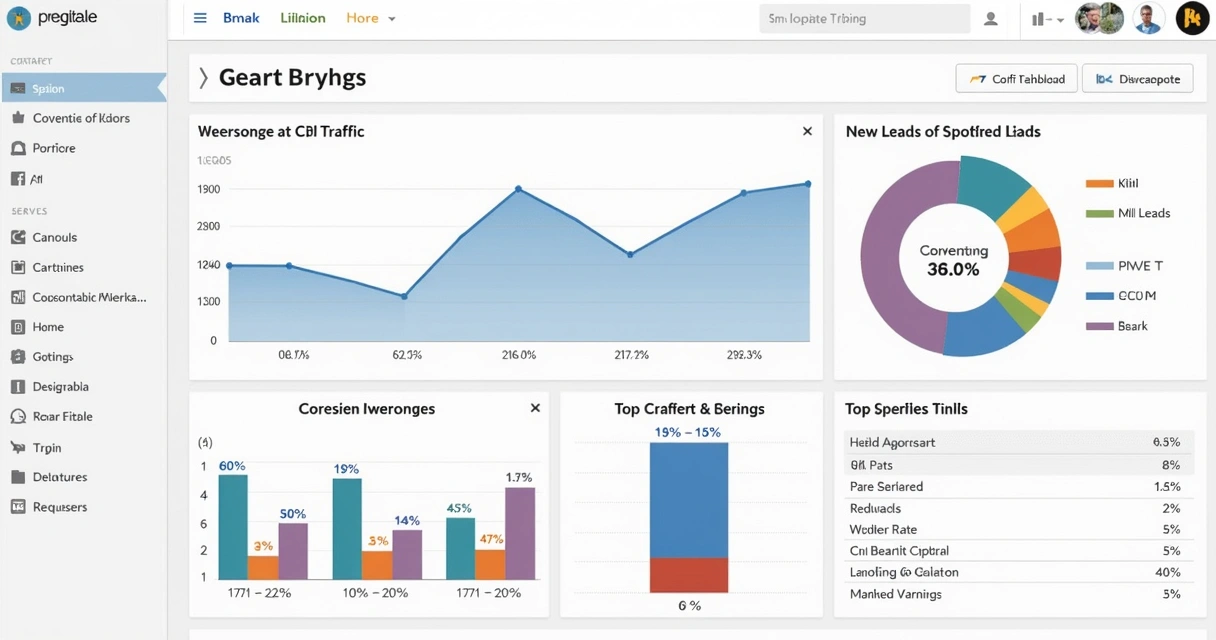Click the Kiiil orange legend swatch

[1099, 184]
